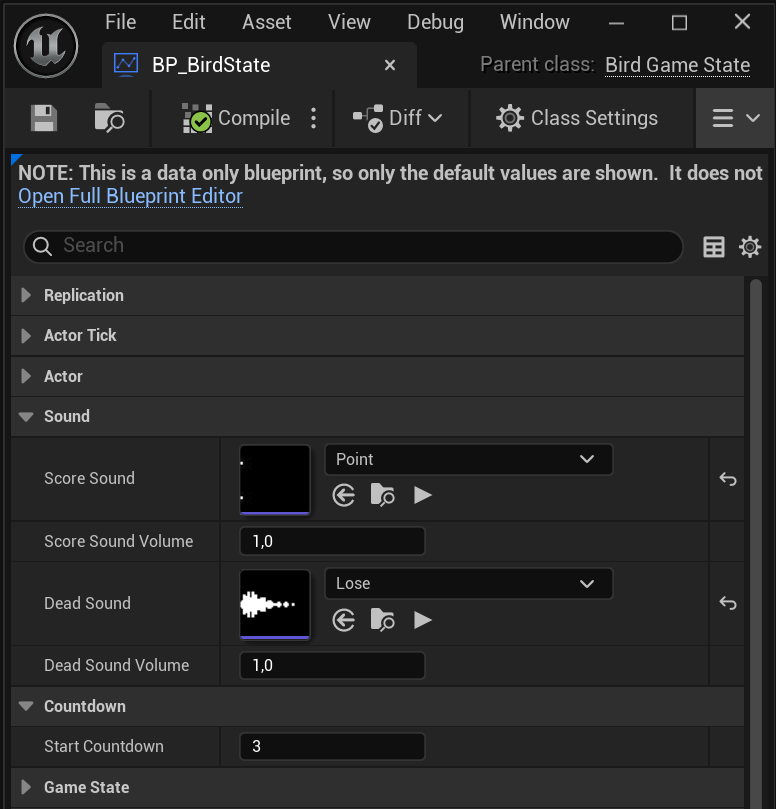Edit the Start Countdown value field

[332, 747]
